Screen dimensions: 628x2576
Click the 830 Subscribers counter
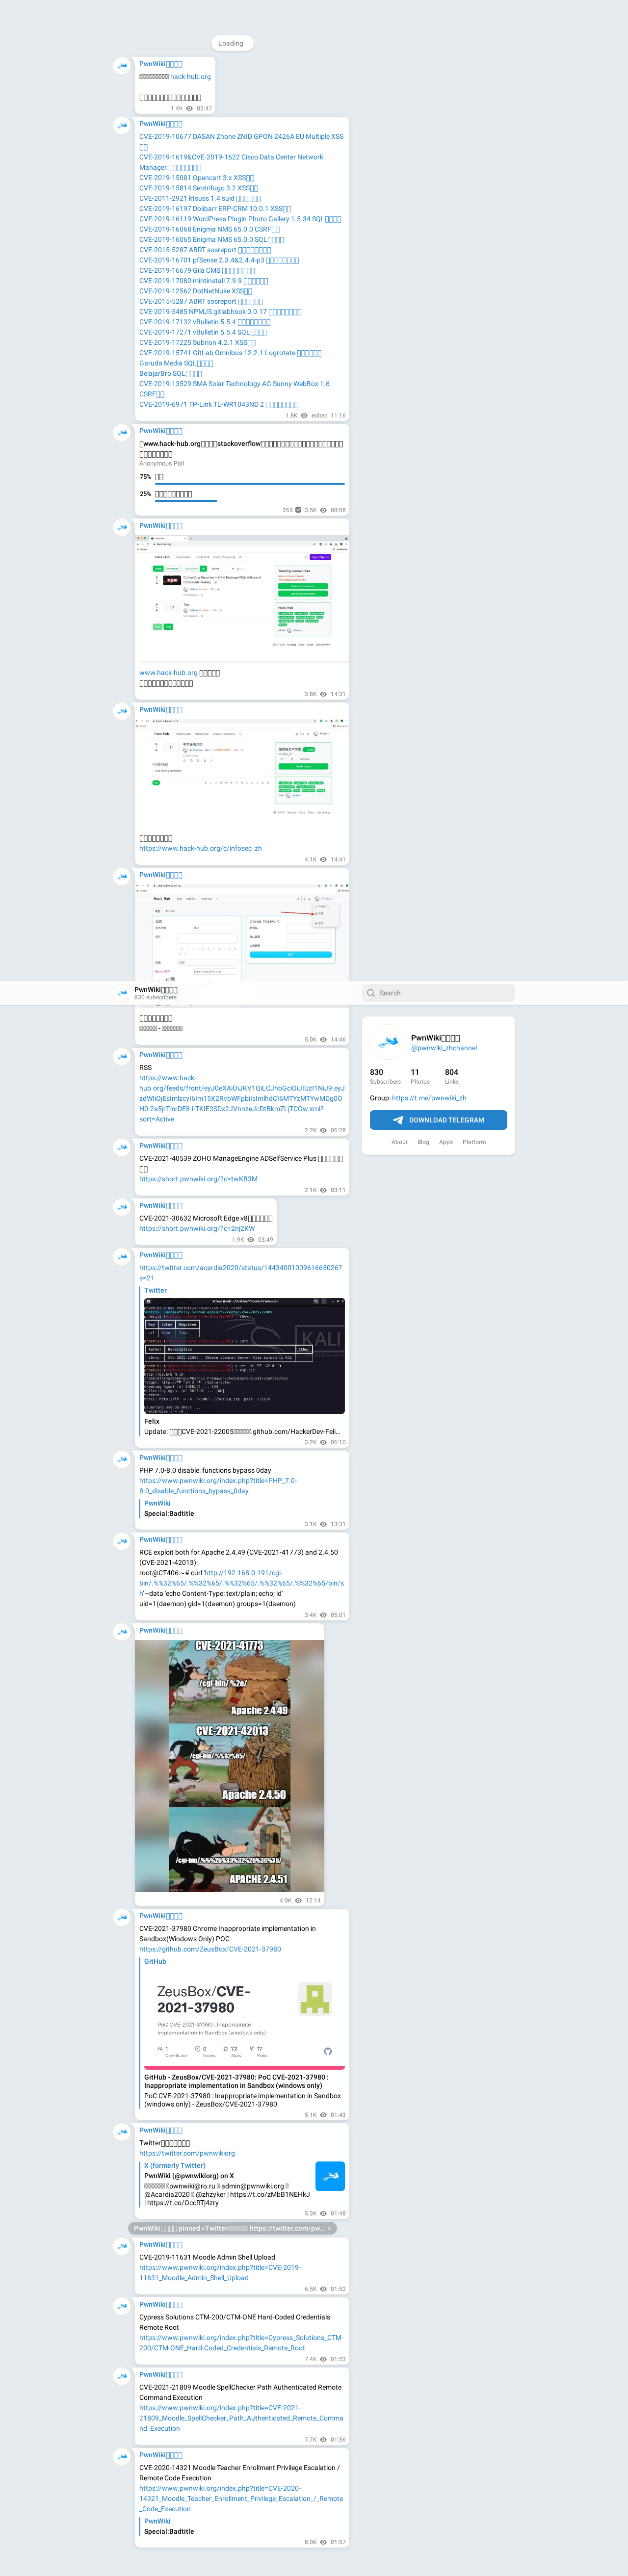click(x=385, y=1076)
